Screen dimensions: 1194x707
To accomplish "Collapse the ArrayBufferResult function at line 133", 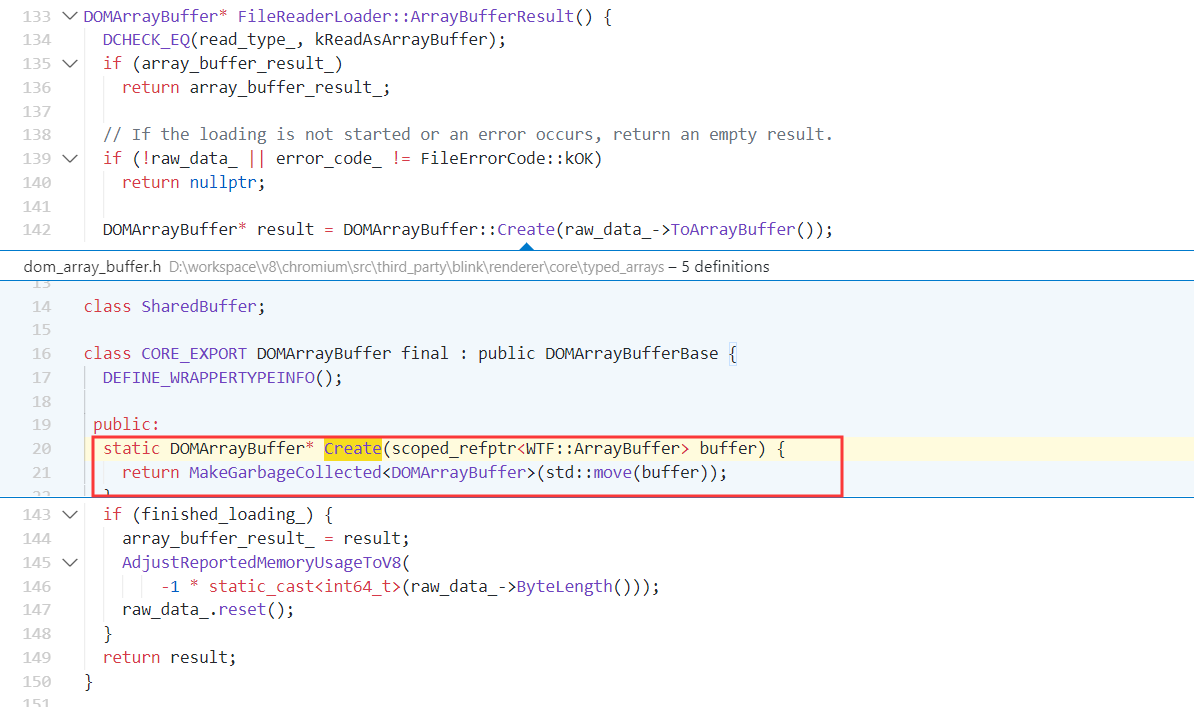I will click(69, 16).
